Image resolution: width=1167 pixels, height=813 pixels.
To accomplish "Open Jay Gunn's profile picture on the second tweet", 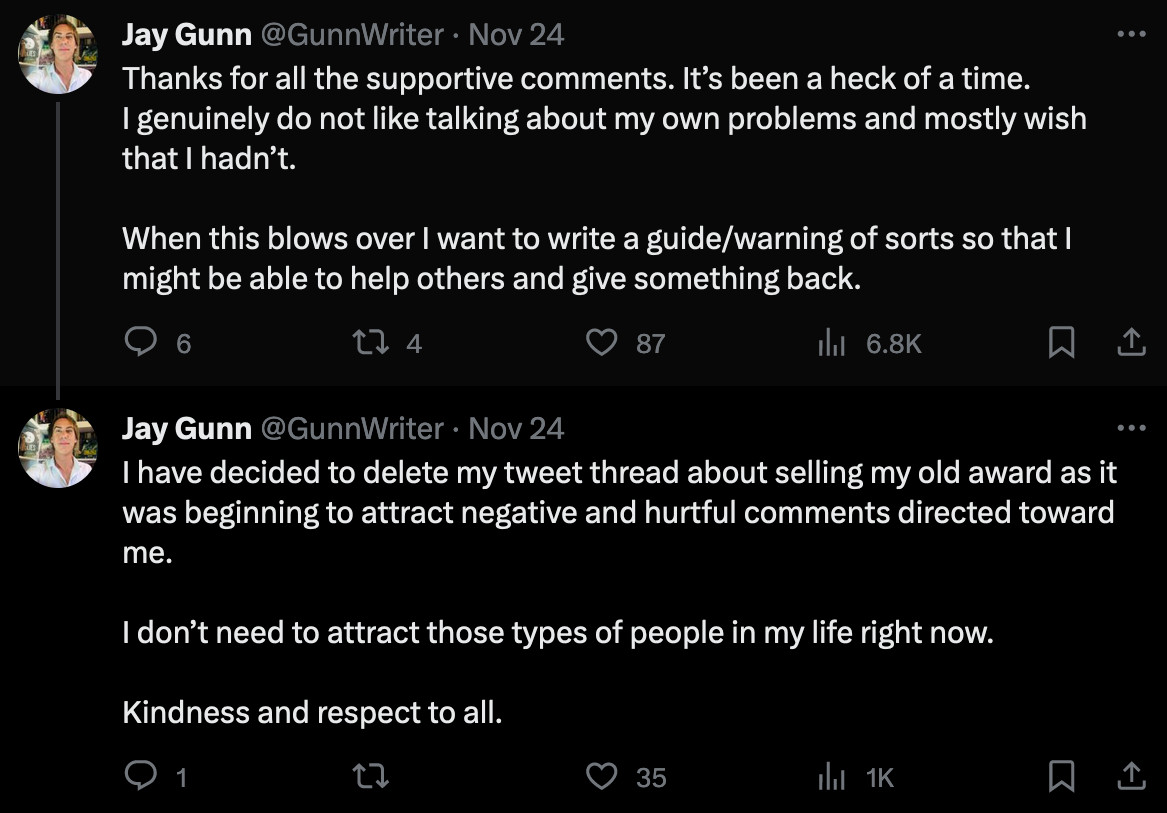I will (x=57, y=447).
